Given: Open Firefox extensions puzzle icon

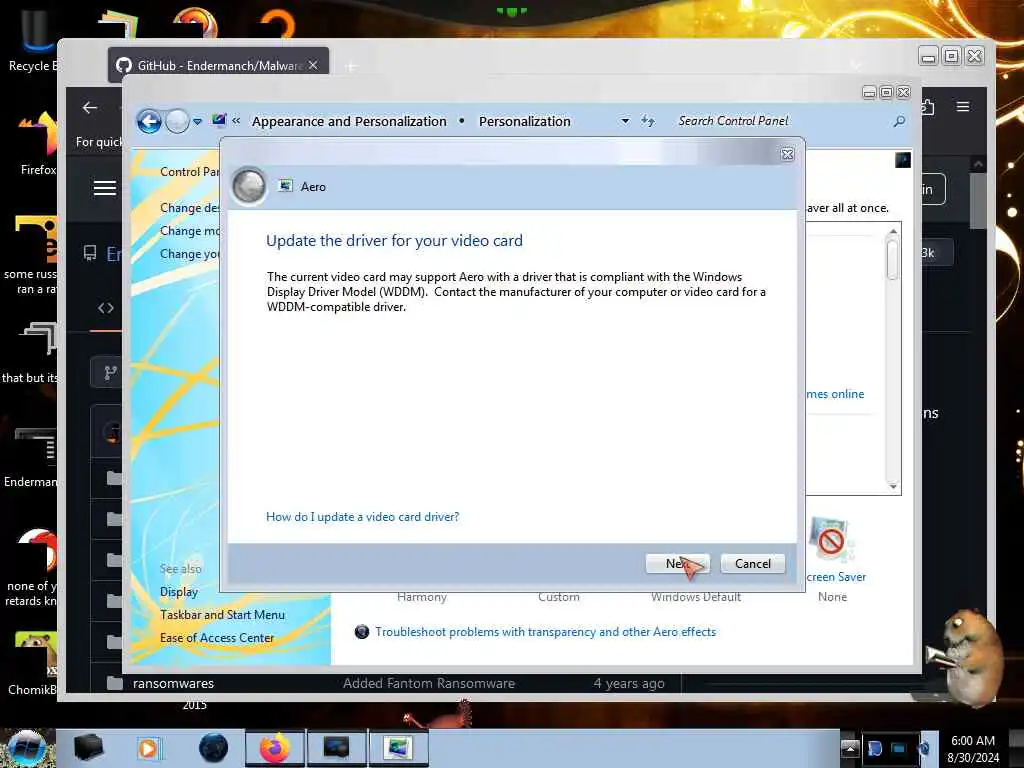Looking at the screenshot, I should [928, 106].
